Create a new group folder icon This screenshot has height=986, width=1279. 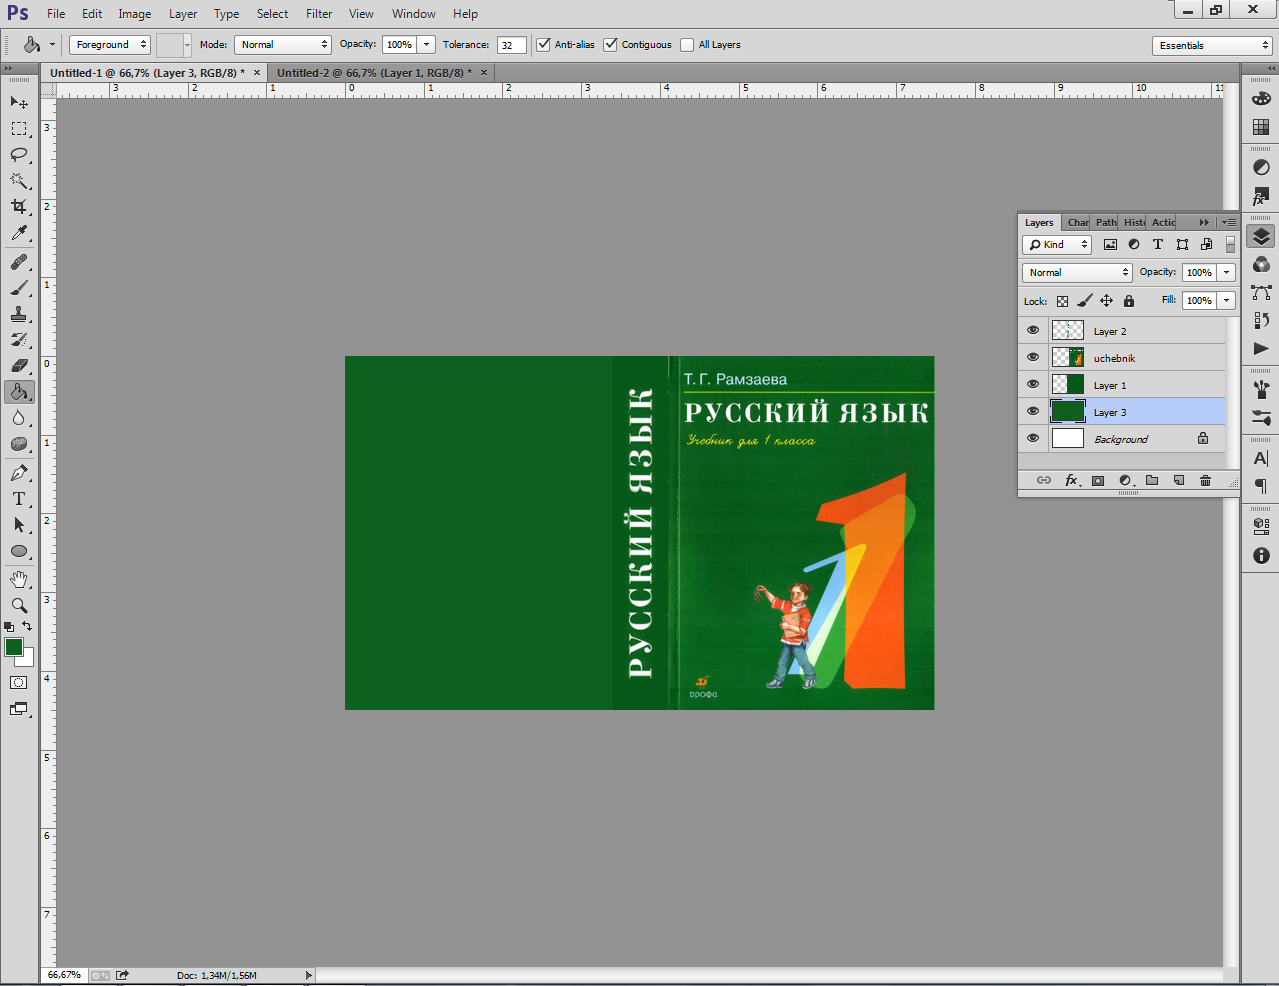point(1152,480)
